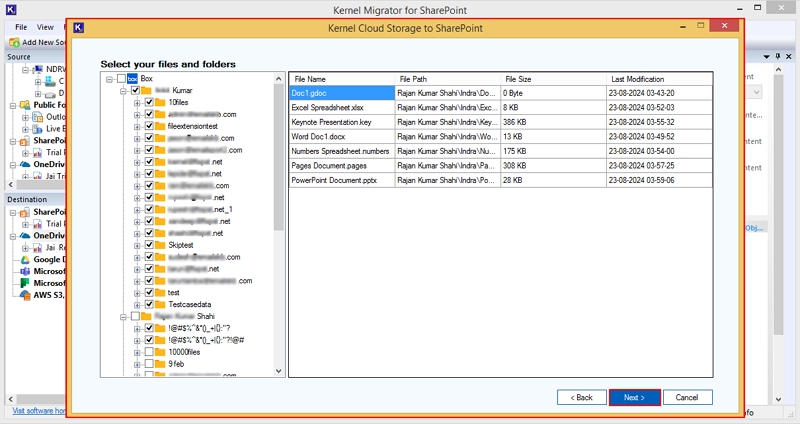Check the 9feb checkbox
The width and height of the screenshot is (800, 424).
(149, 364)
